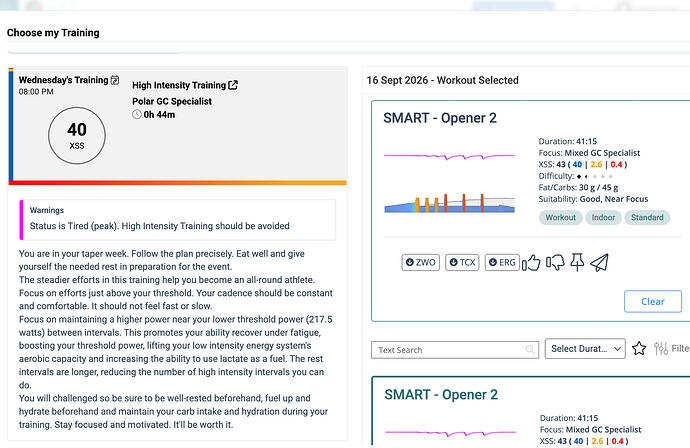The height and width of the screenshot is (448, 690).
Task: Open the Filter sliders icon
Action: (x=661, y=349)
